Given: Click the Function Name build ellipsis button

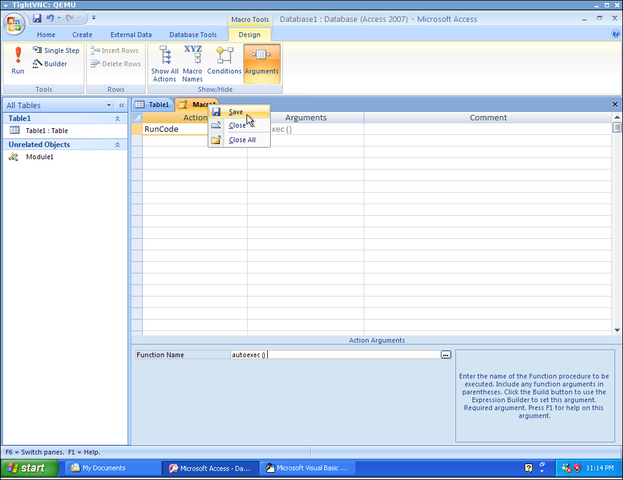Looking at the screenshot, I should pyautogui.click(x=446, y=354).
